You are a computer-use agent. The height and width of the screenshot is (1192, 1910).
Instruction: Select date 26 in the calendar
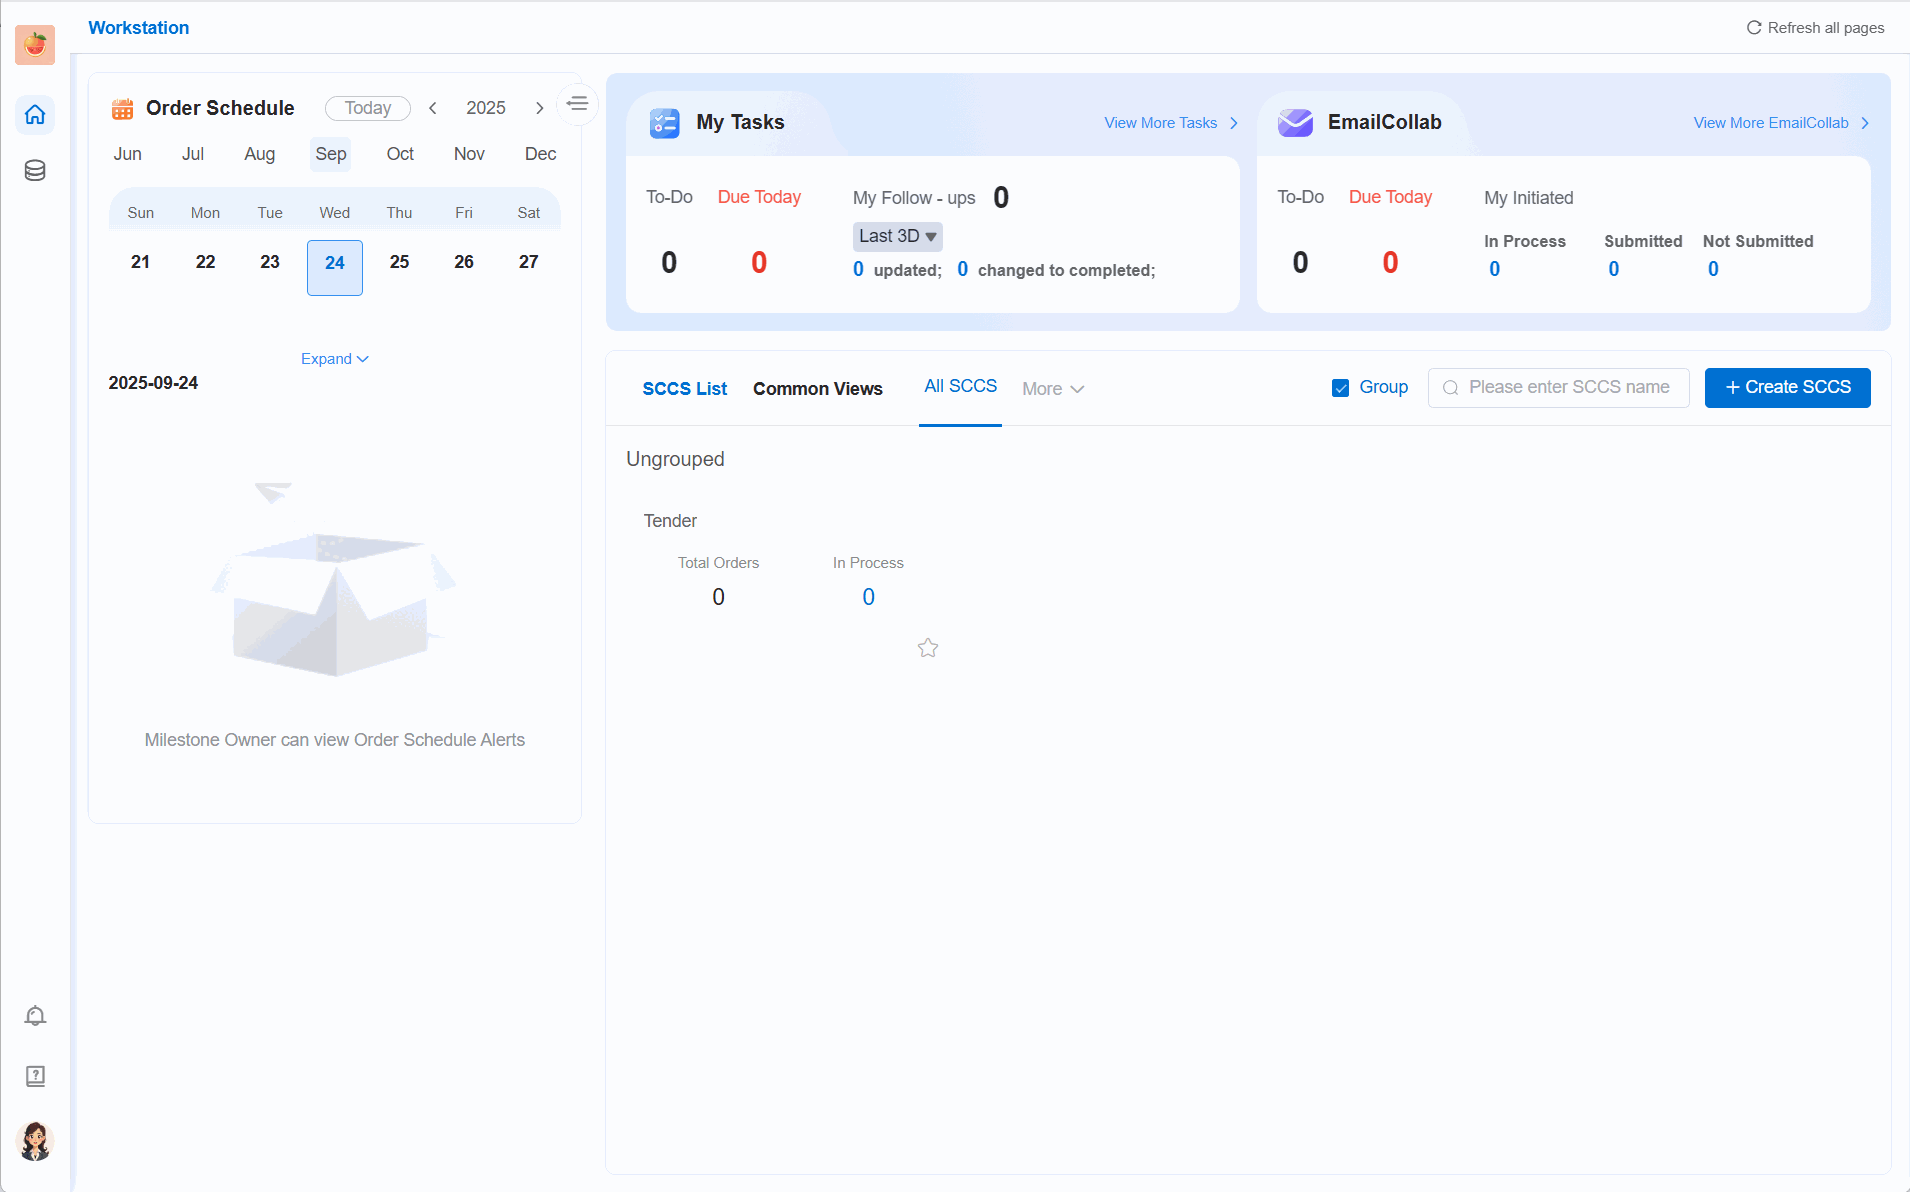click(464, 262)
